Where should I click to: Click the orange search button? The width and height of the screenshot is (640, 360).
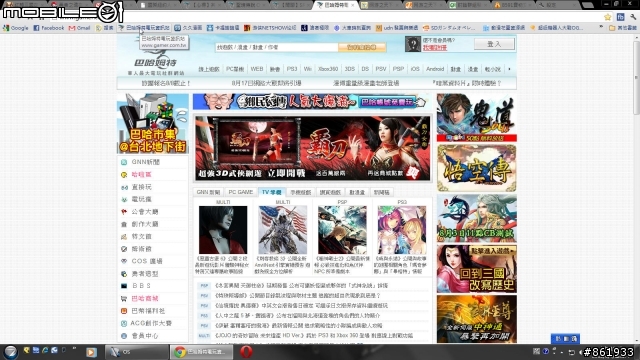[x=362, y=47]
